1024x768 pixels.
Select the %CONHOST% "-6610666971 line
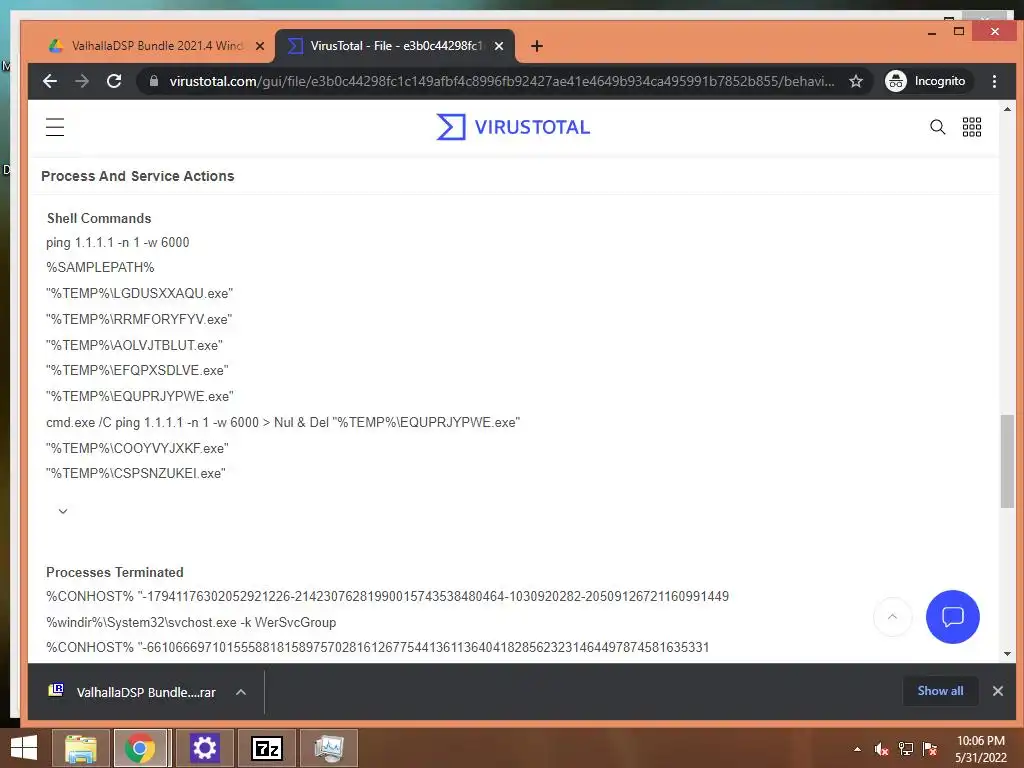[377, 647]
